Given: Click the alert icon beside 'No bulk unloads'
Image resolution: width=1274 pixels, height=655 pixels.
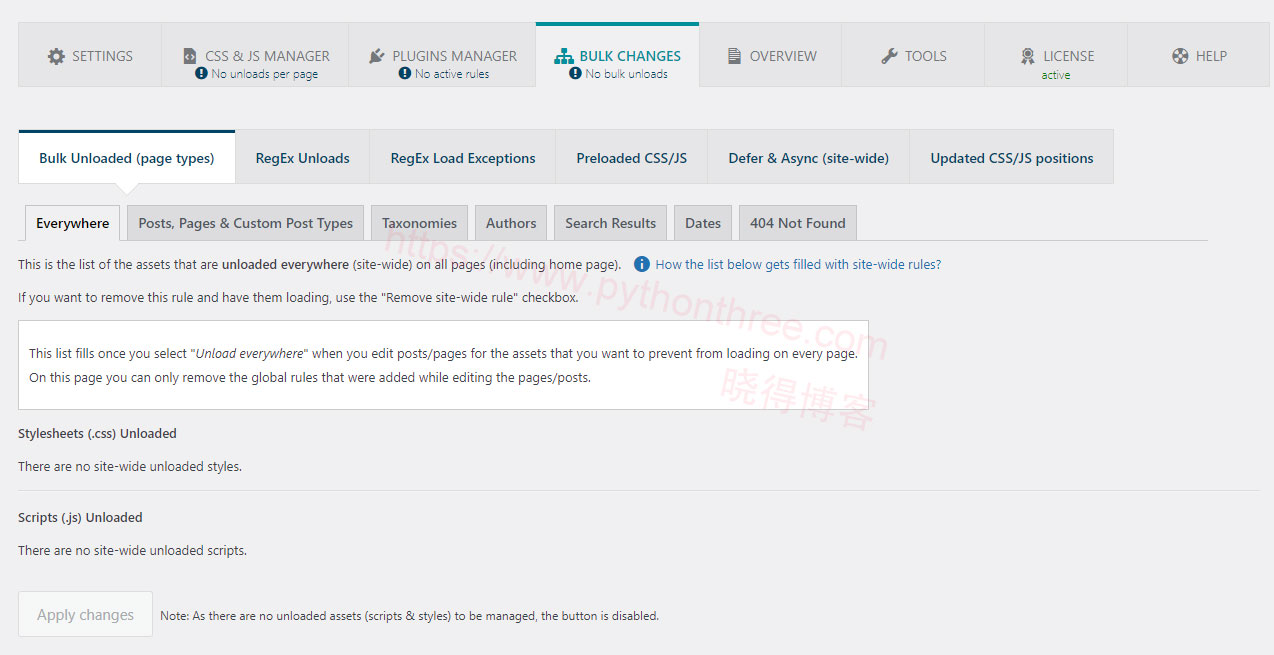Looking at the screenshot, I should [x=575, y=74].
